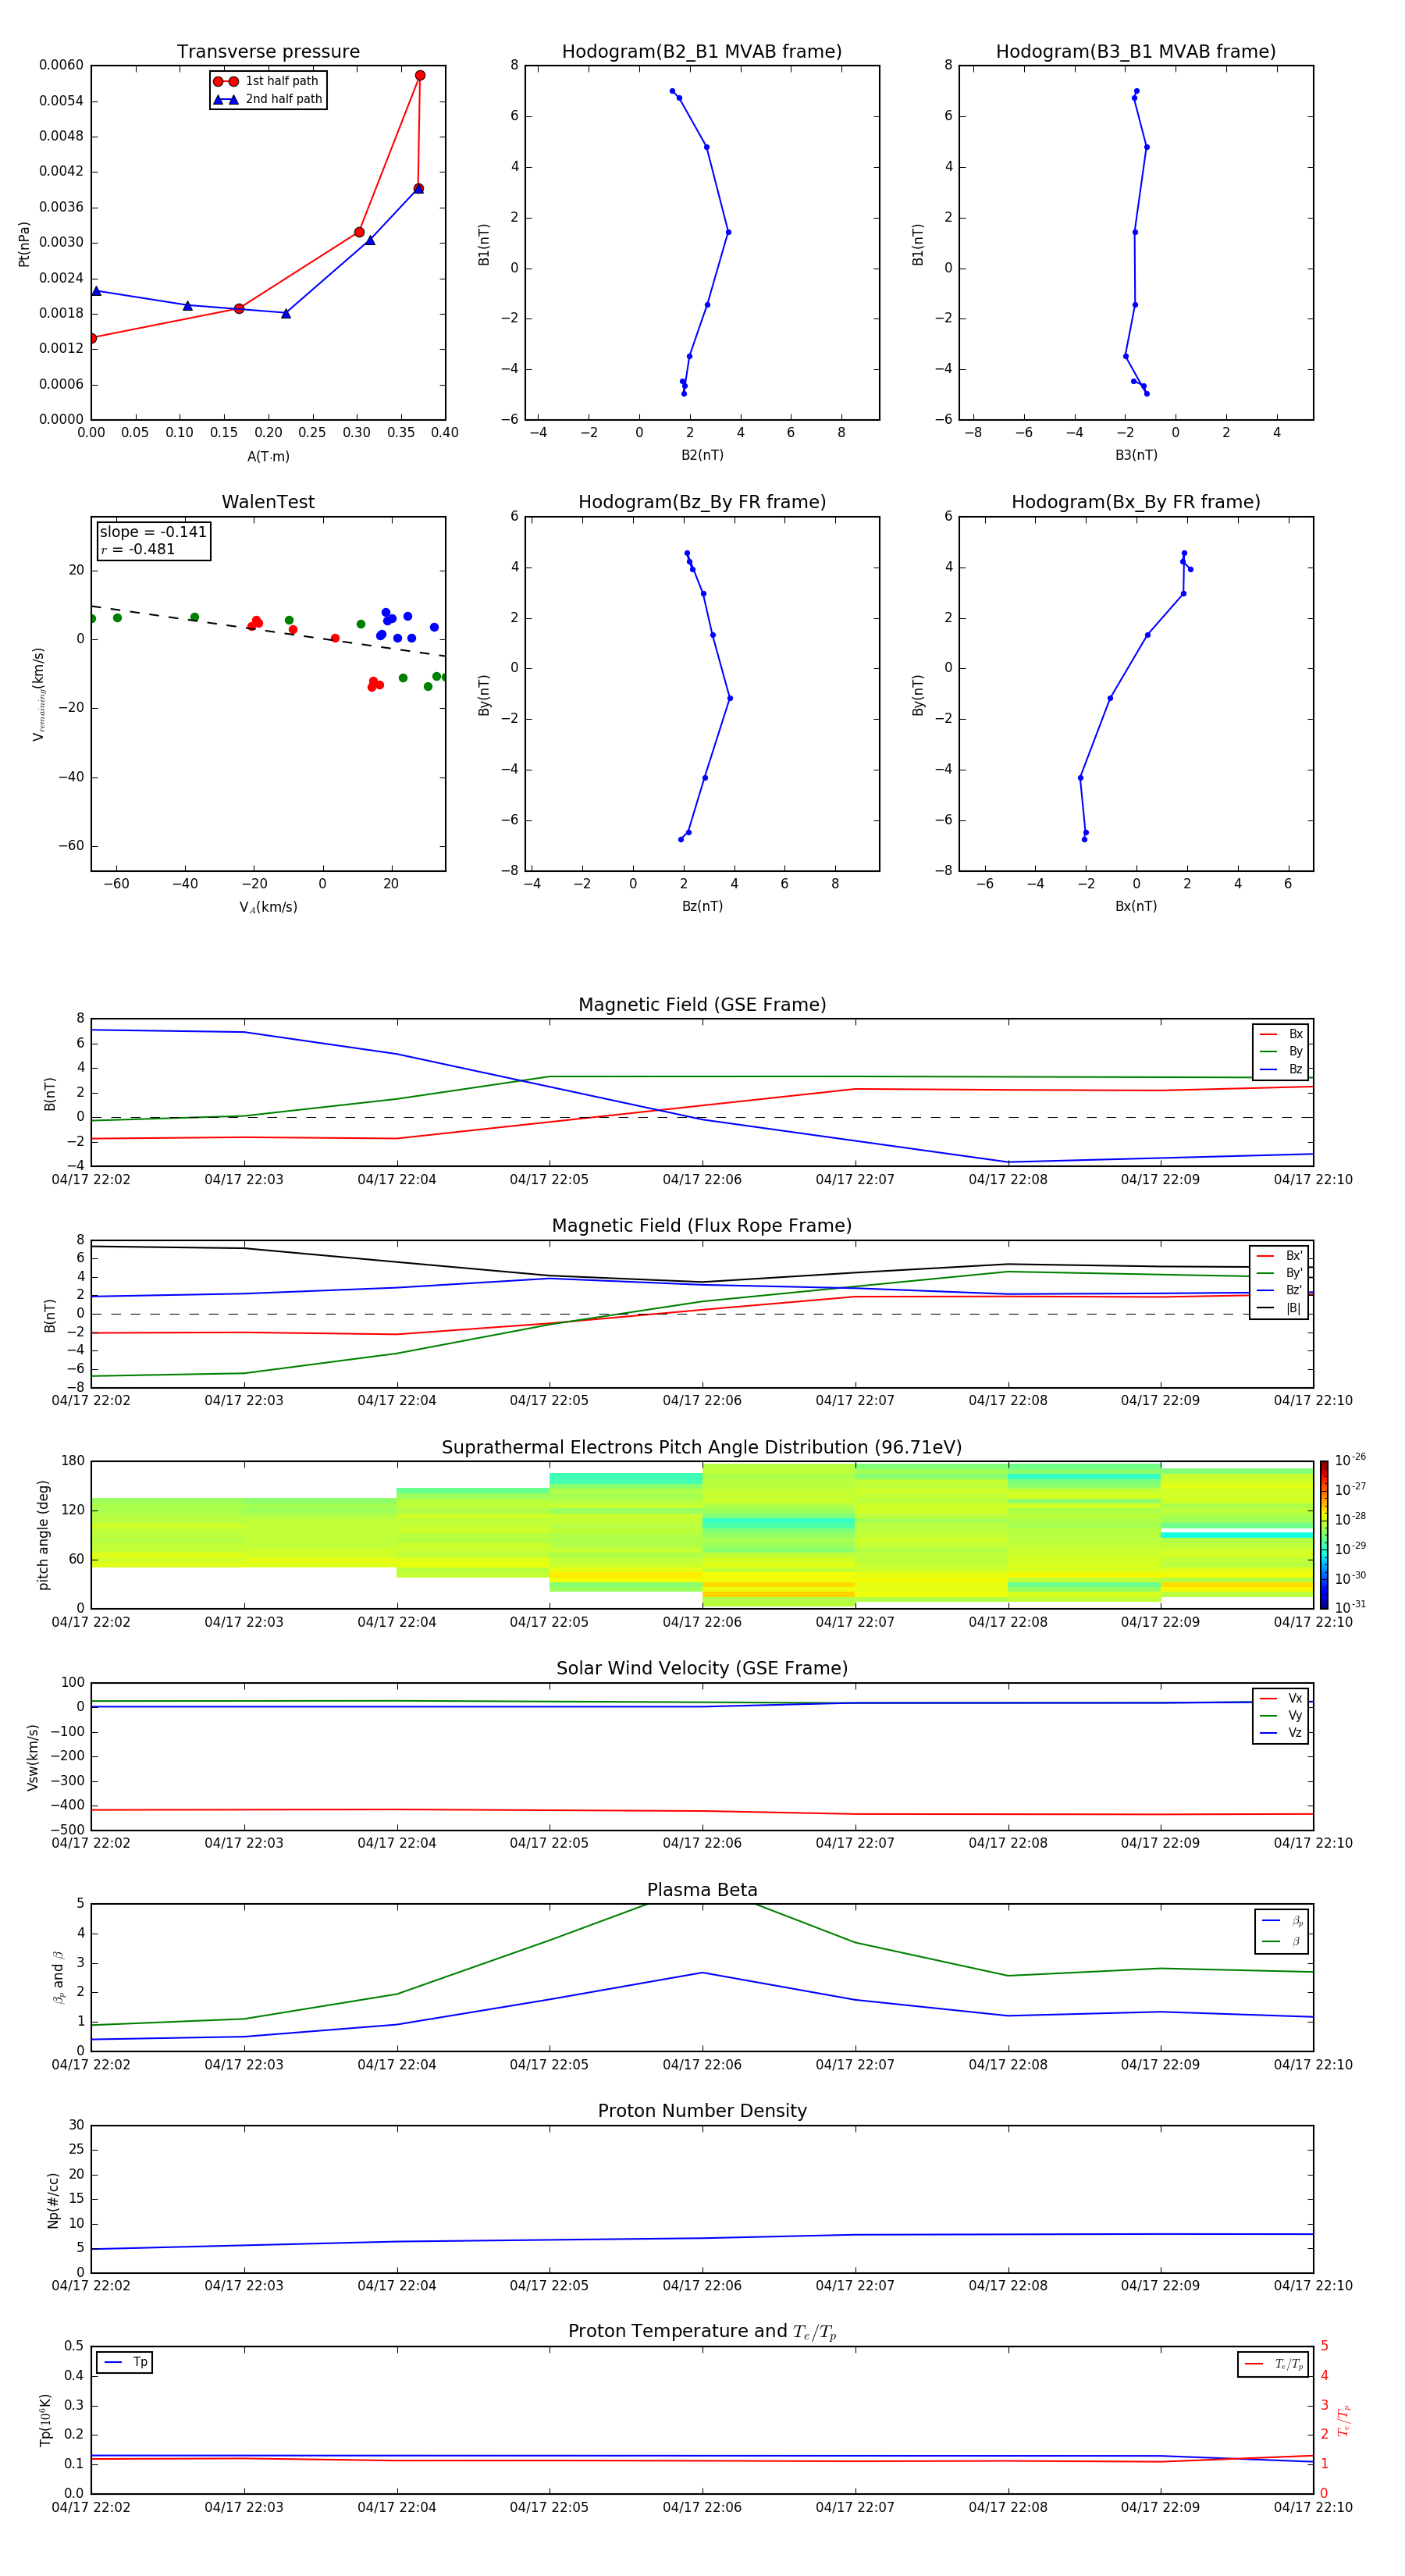This screenshot has width=1405, height=2576.
Task: Click 'Vz' in the solar wind velocity legend
Action: tap(1281, 1733)
